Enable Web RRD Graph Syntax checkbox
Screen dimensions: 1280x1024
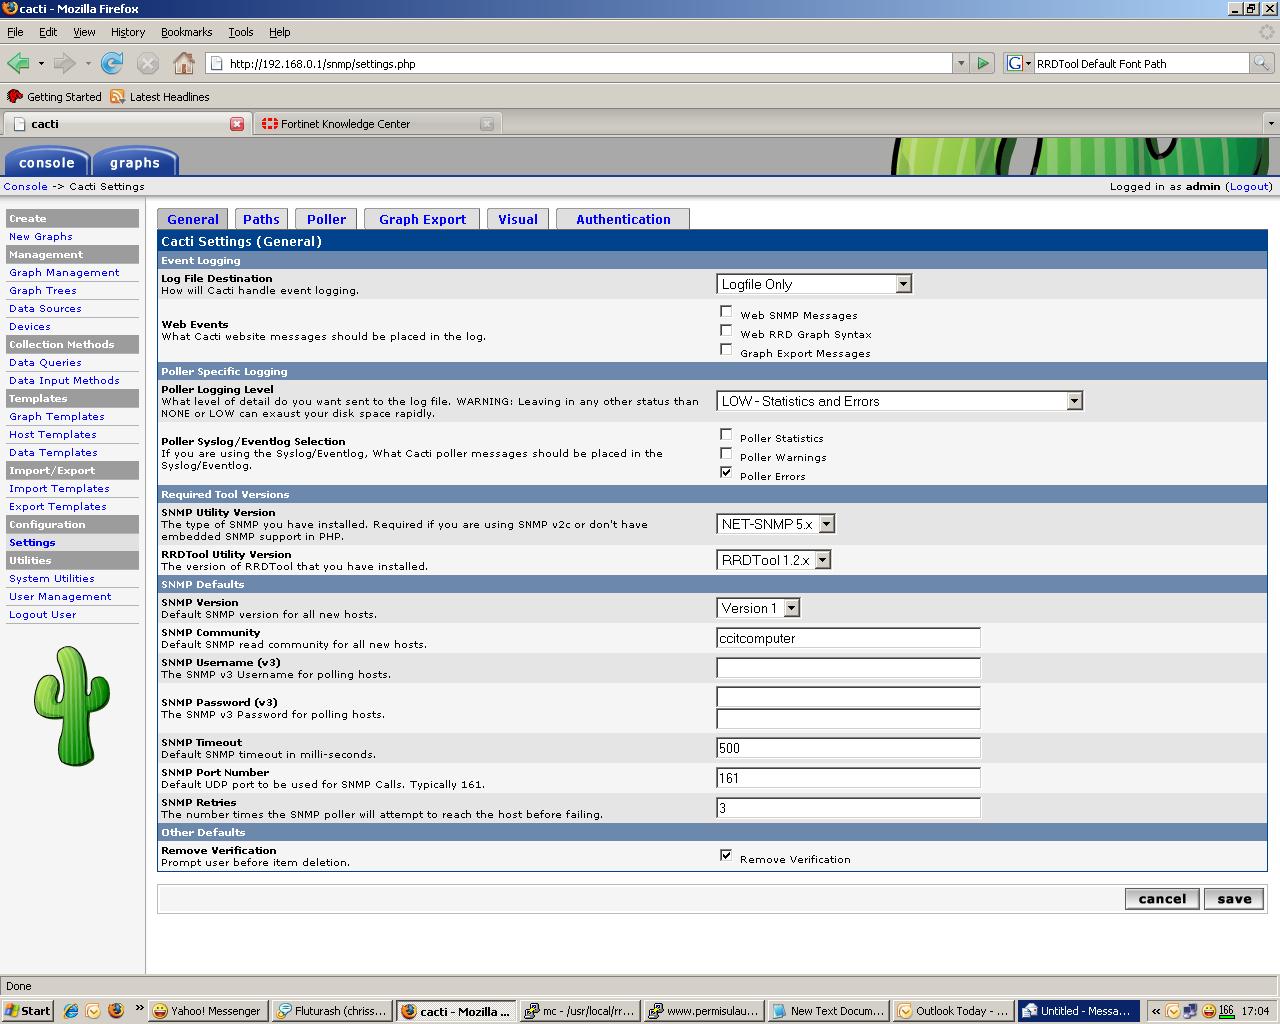pyautogui.click(x=726, y=330)
